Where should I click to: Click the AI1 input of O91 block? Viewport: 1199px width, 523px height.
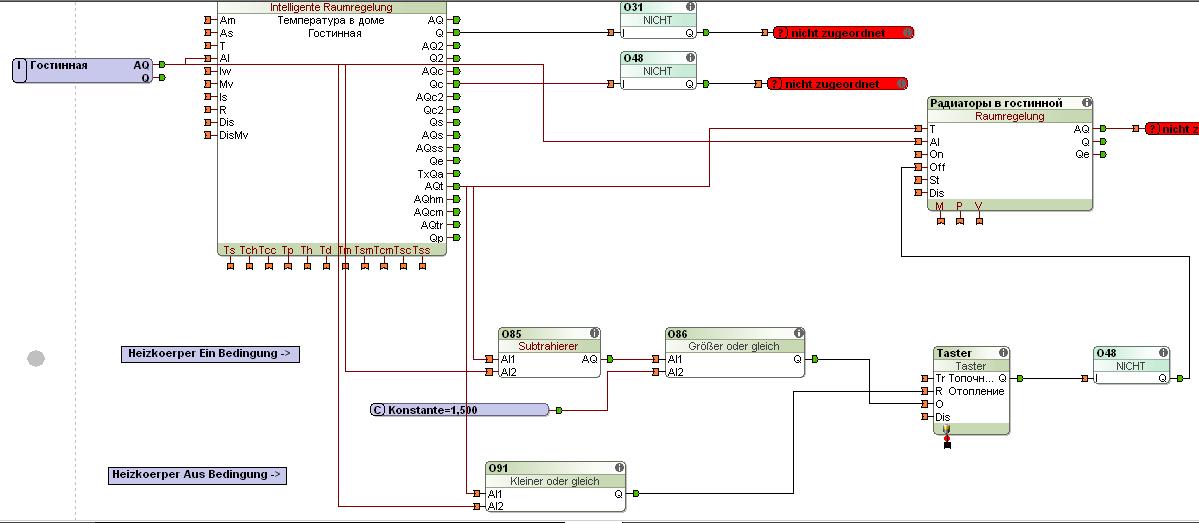[x=476, y=493]
